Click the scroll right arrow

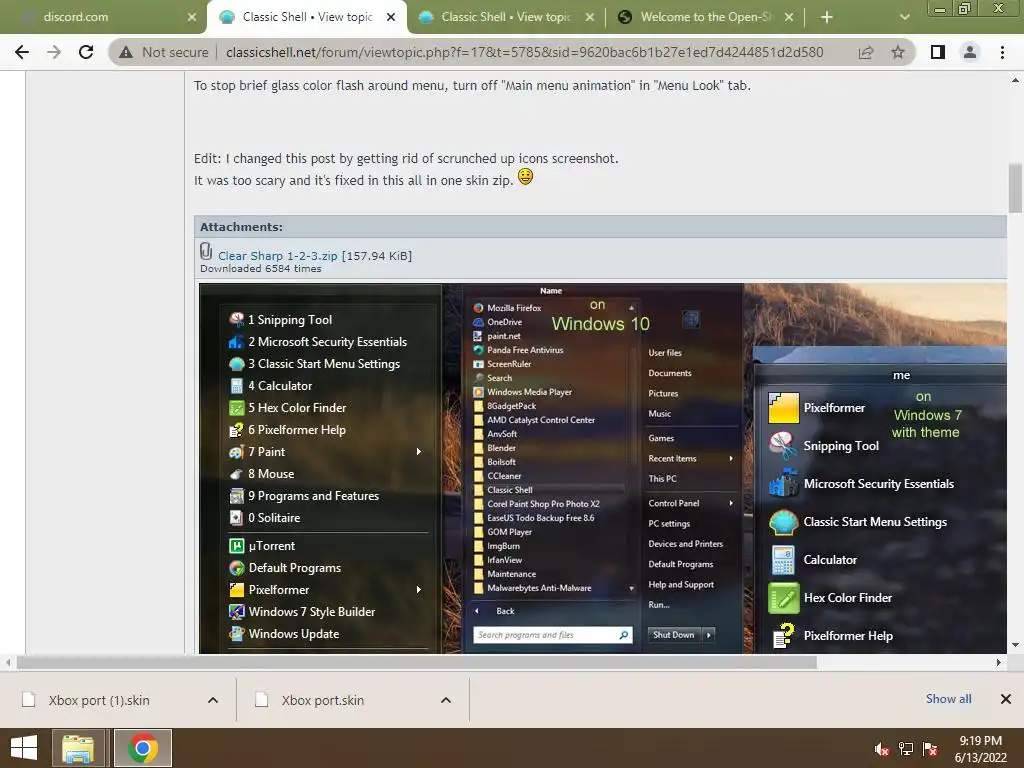(999, 662)
